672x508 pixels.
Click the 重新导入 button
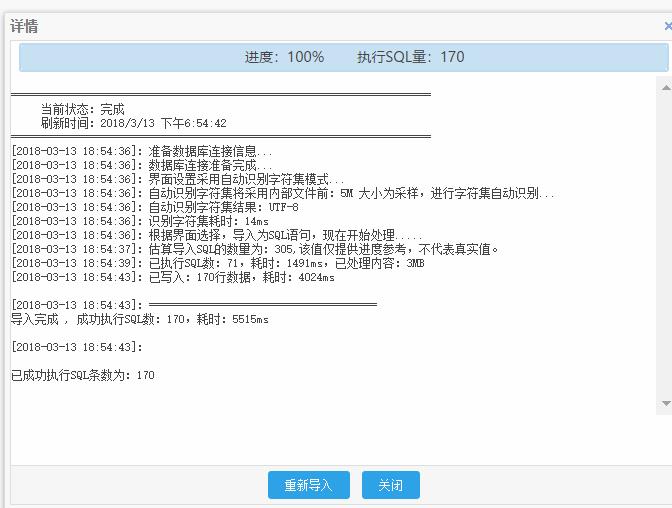click(x=308, y=485)
